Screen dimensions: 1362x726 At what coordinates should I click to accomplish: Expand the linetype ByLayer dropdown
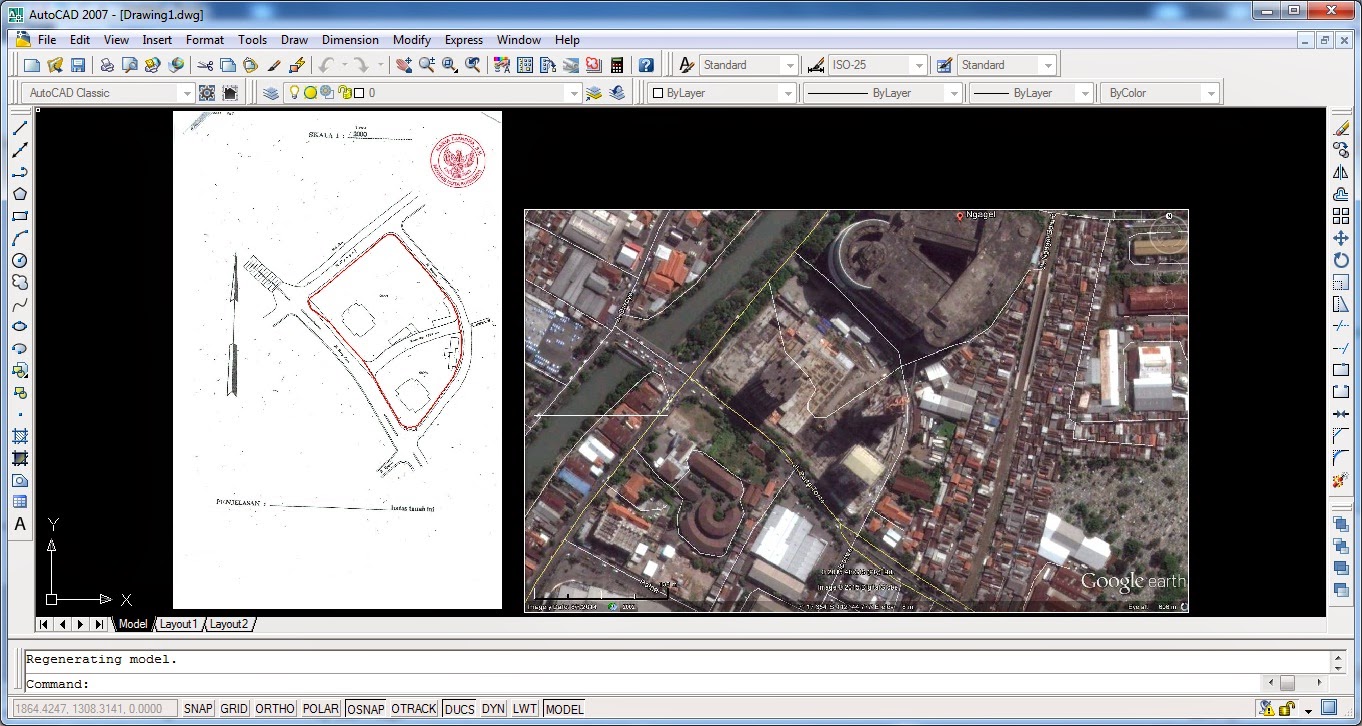pyautogui.click(x=954, y=93)
